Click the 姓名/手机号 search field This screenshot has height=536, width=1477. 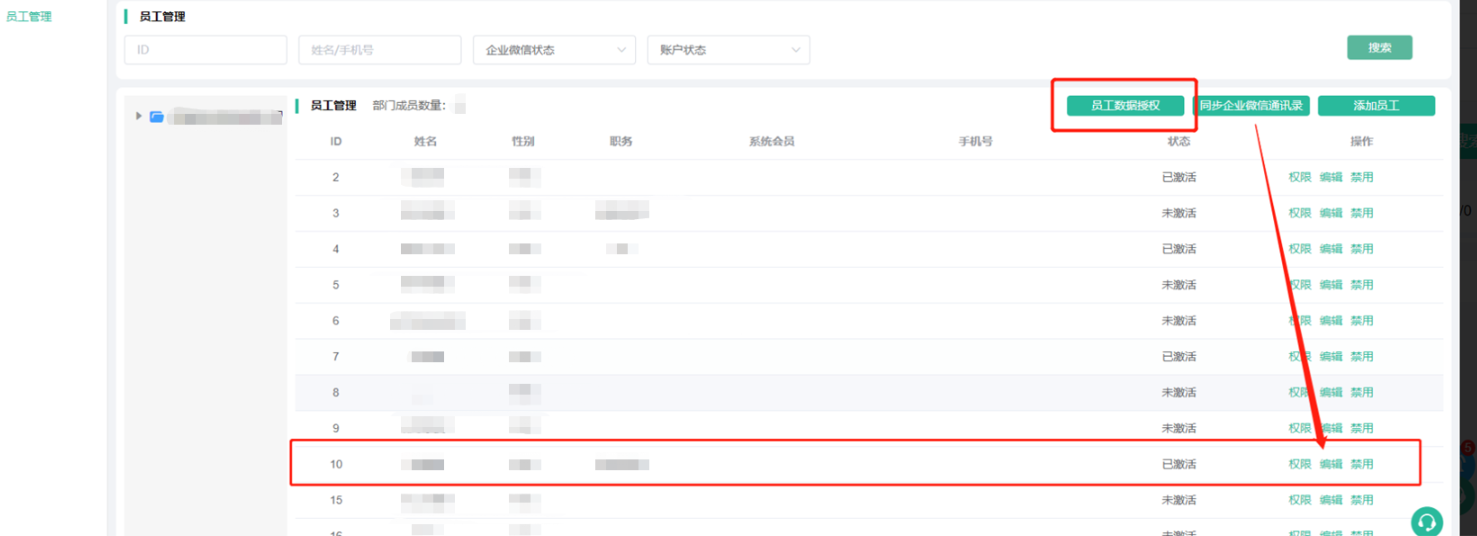click(x=379, y=50)
